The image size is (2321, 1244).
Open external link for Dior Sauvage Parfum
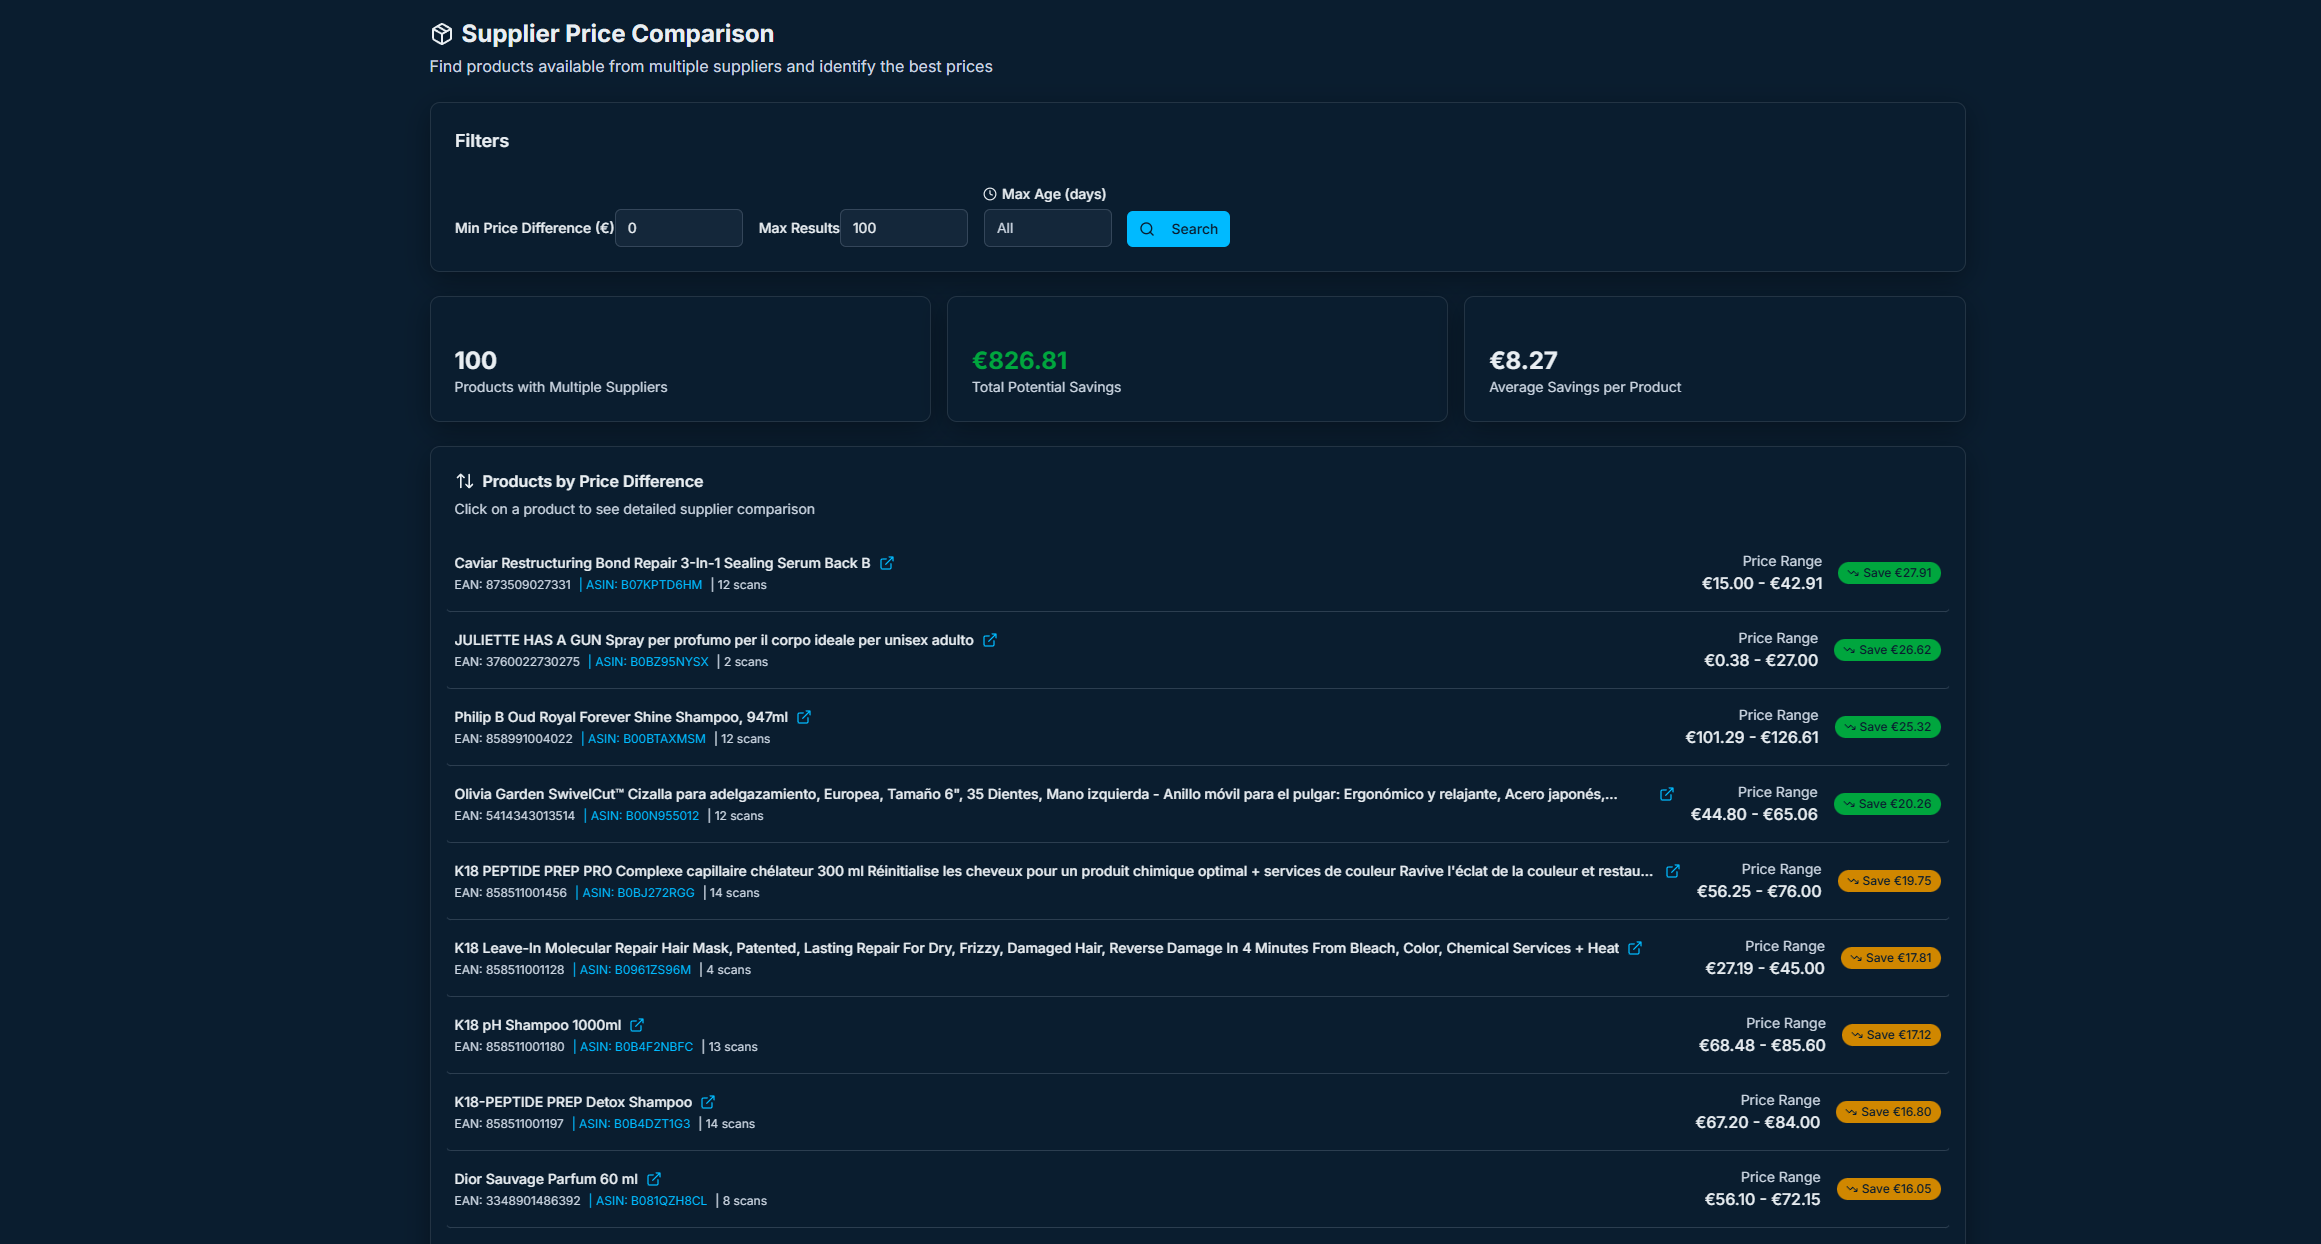pyautogui.click(x=653, y=1179)
